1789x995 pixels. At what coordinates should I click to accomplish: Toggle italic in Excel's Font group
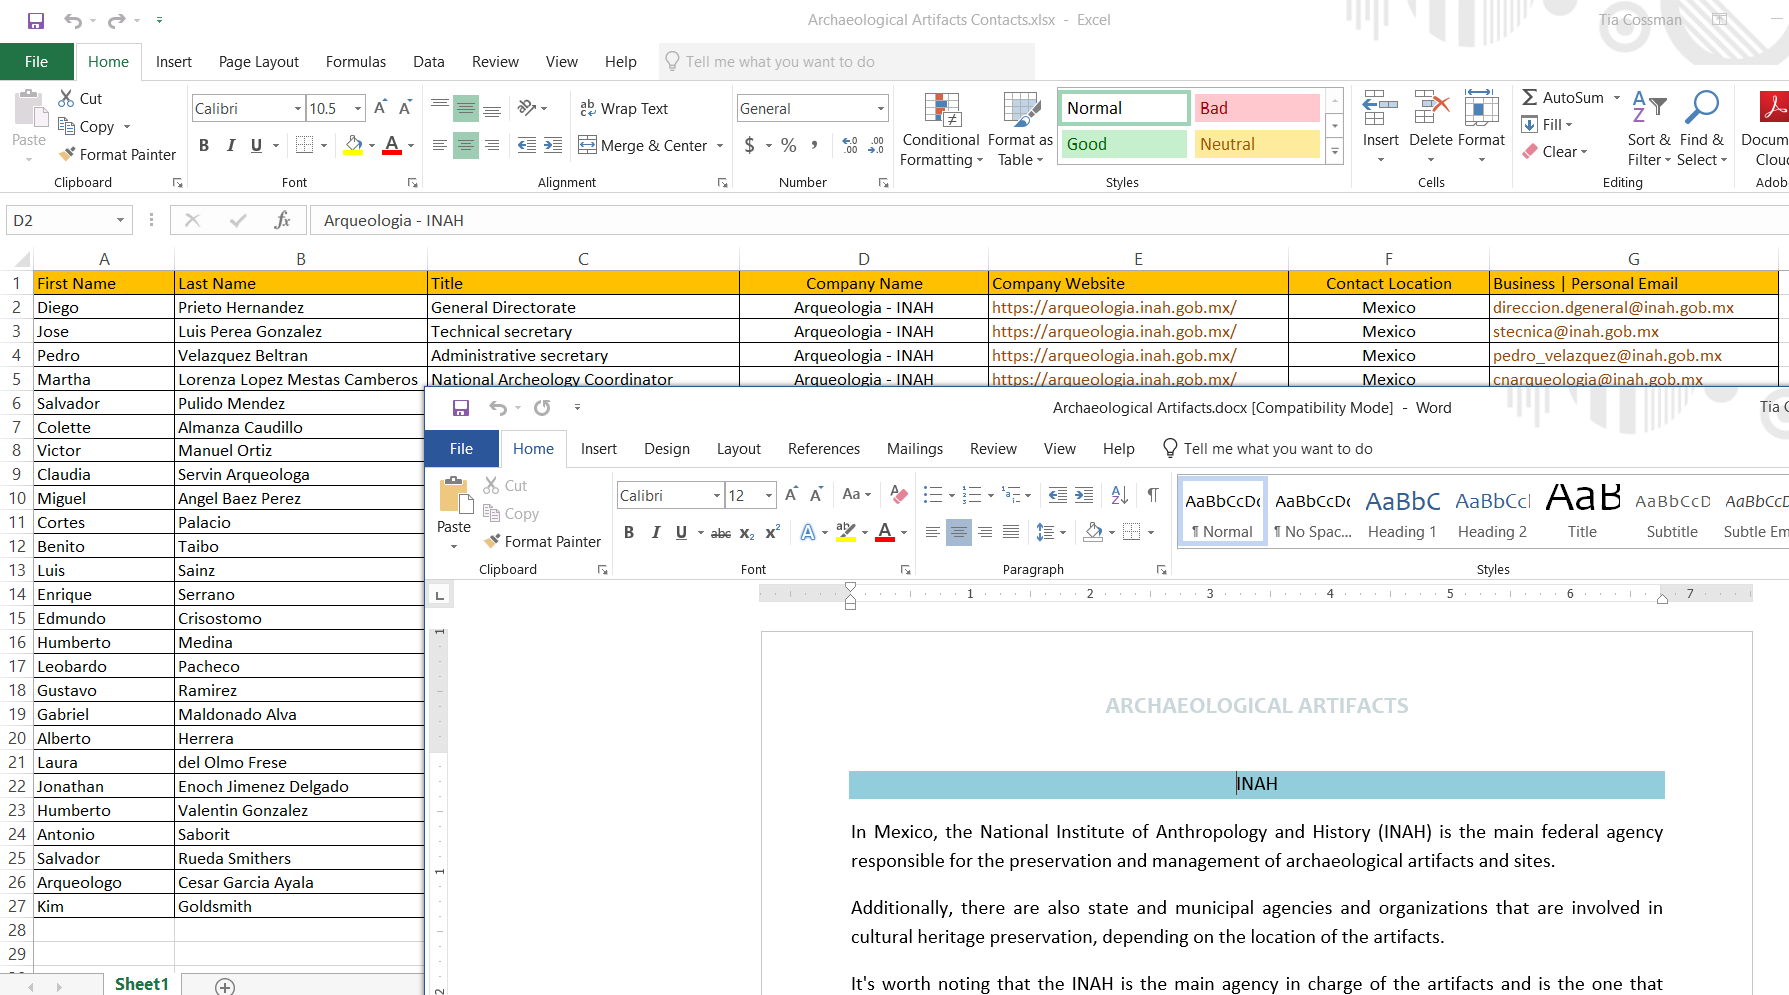(231, 145)
